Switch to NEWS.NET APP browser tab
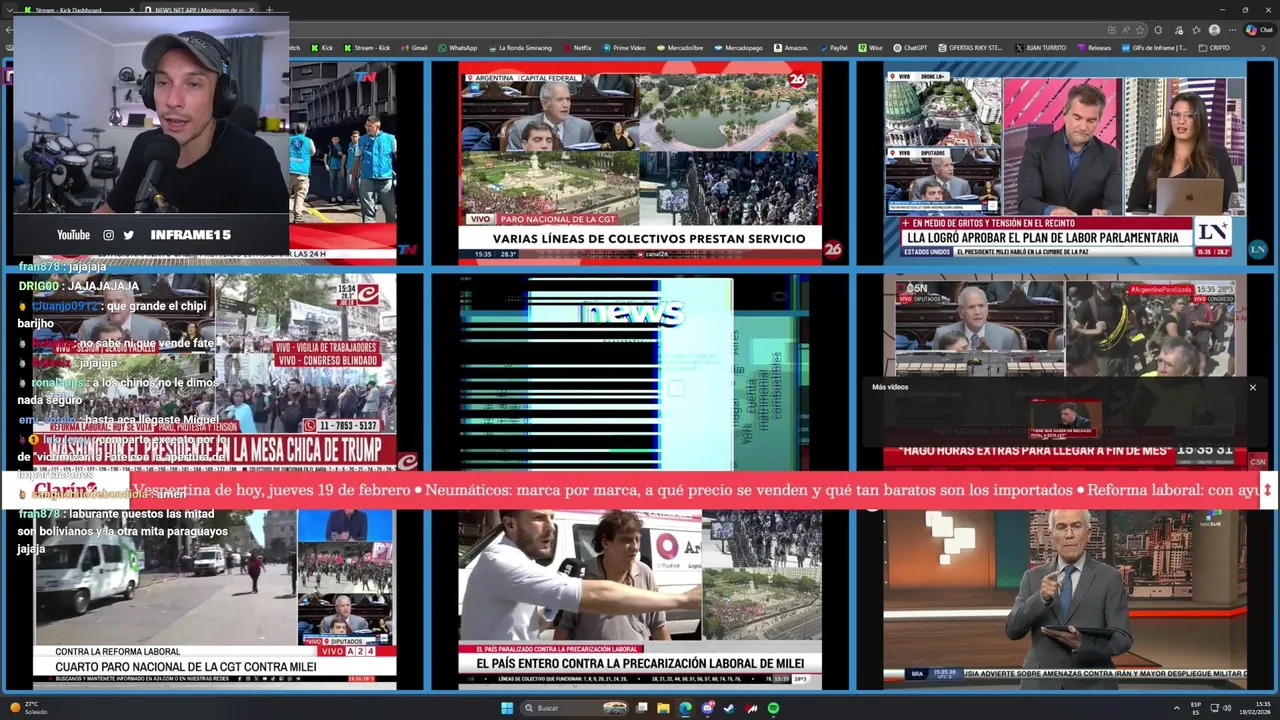Image resolution: width=1280 pixels, height=720 pixels. click(200, 10)
